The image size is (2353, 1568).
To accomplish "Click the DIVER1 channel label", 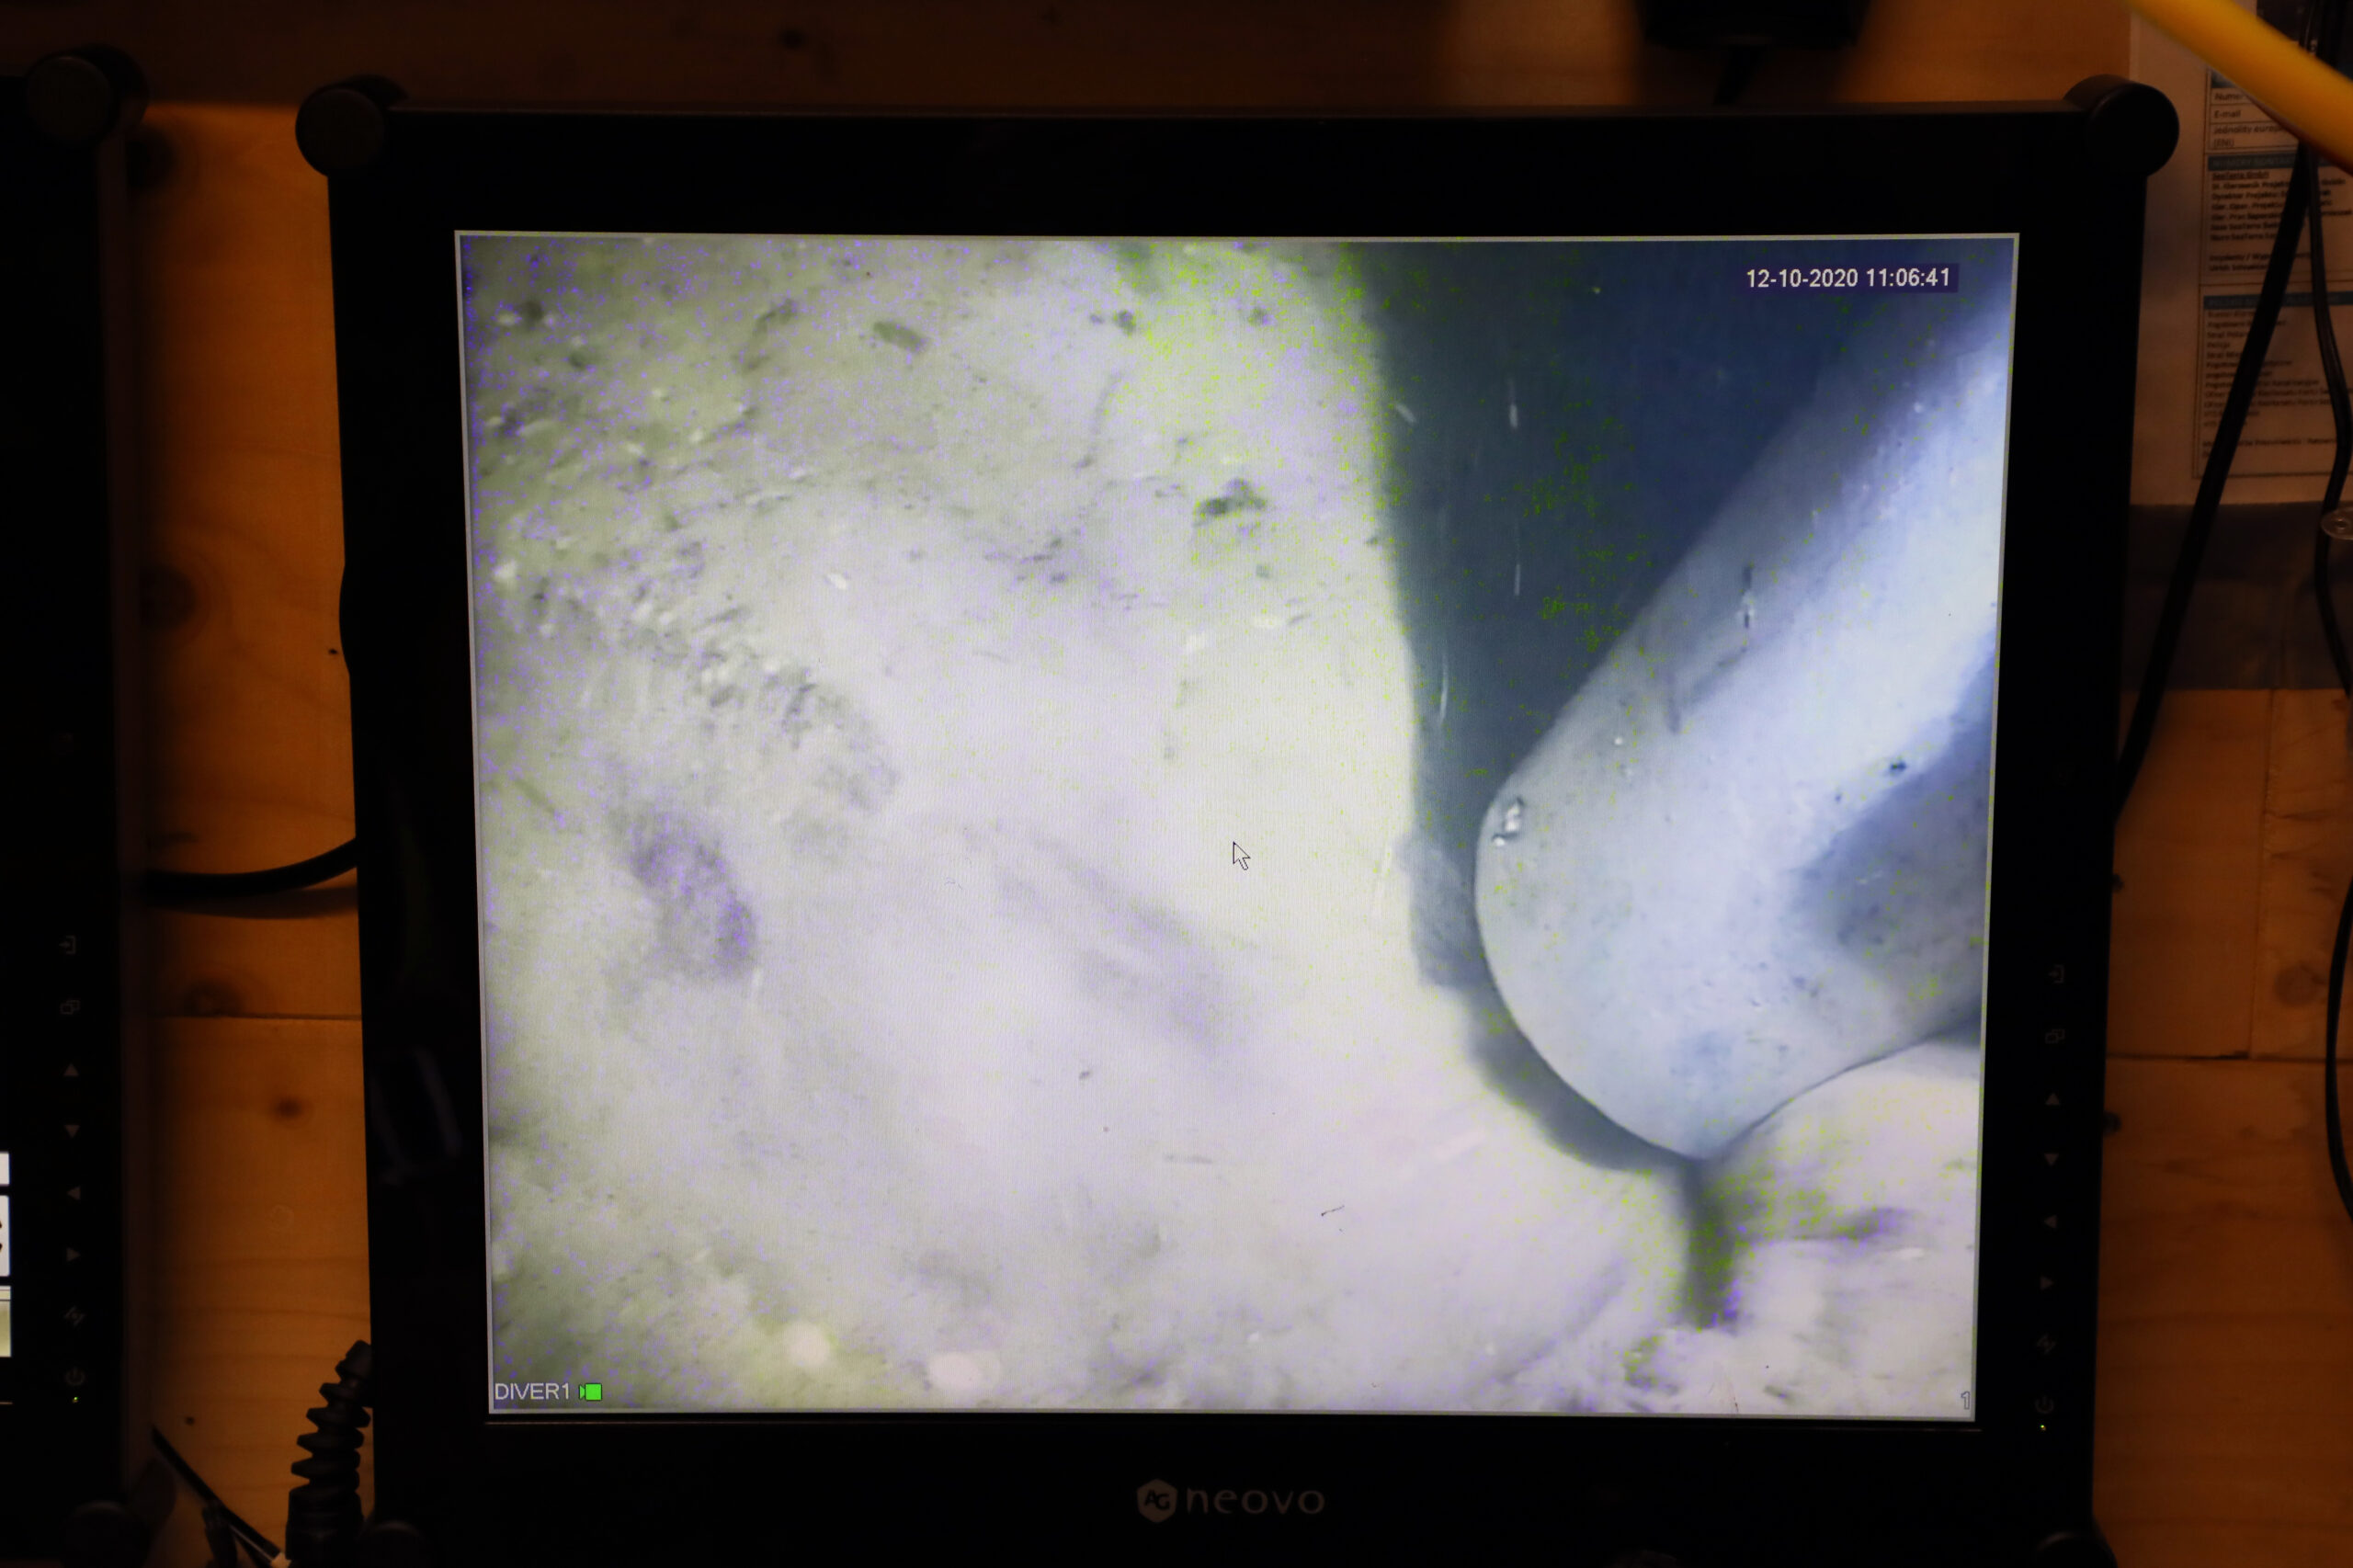I will (531, 1392).
